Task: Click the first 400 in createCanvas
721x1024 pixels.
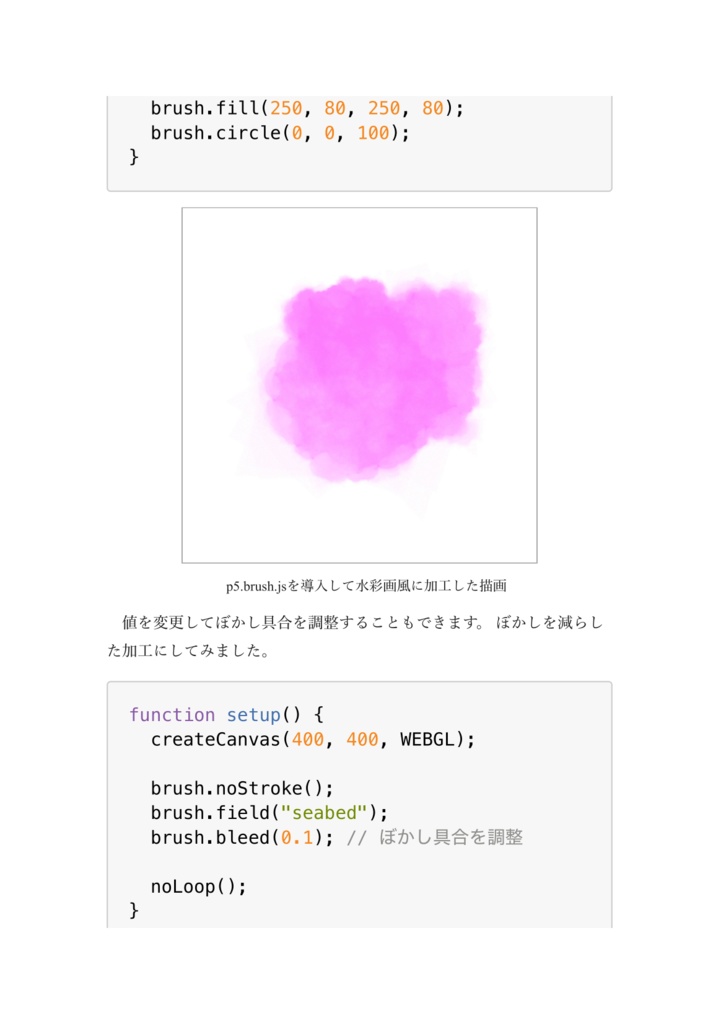Action: click(x=307, y=740)
